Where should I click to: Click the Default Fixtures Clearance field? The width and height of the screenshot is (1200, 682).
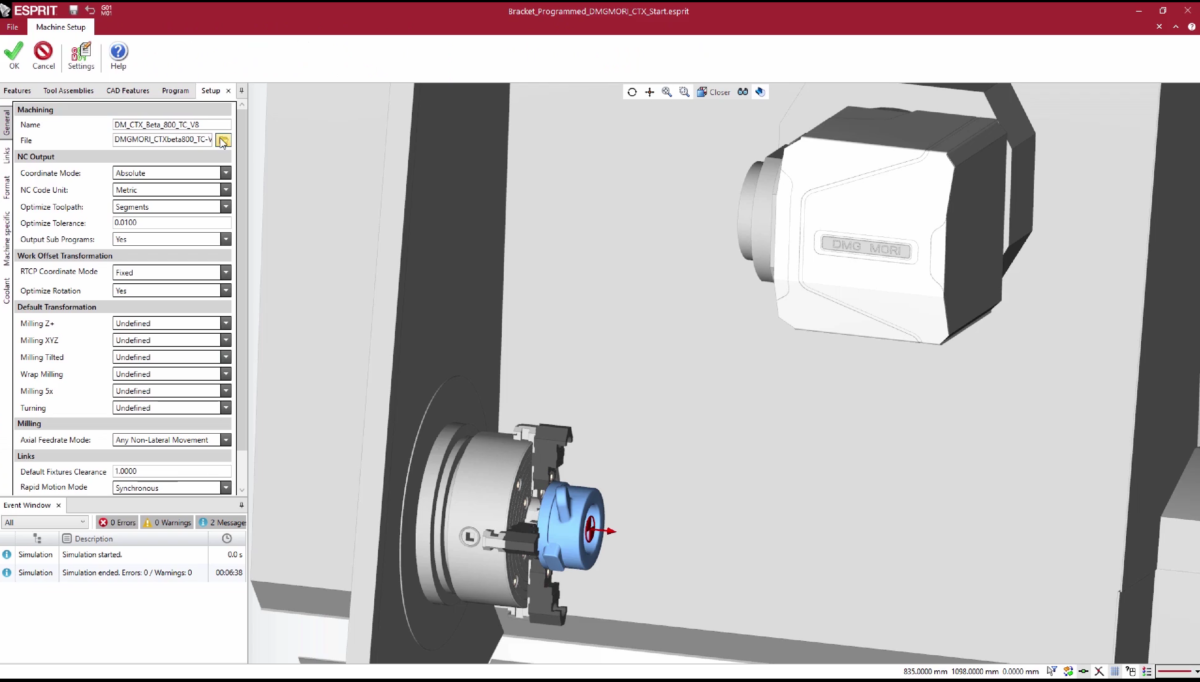172,471
